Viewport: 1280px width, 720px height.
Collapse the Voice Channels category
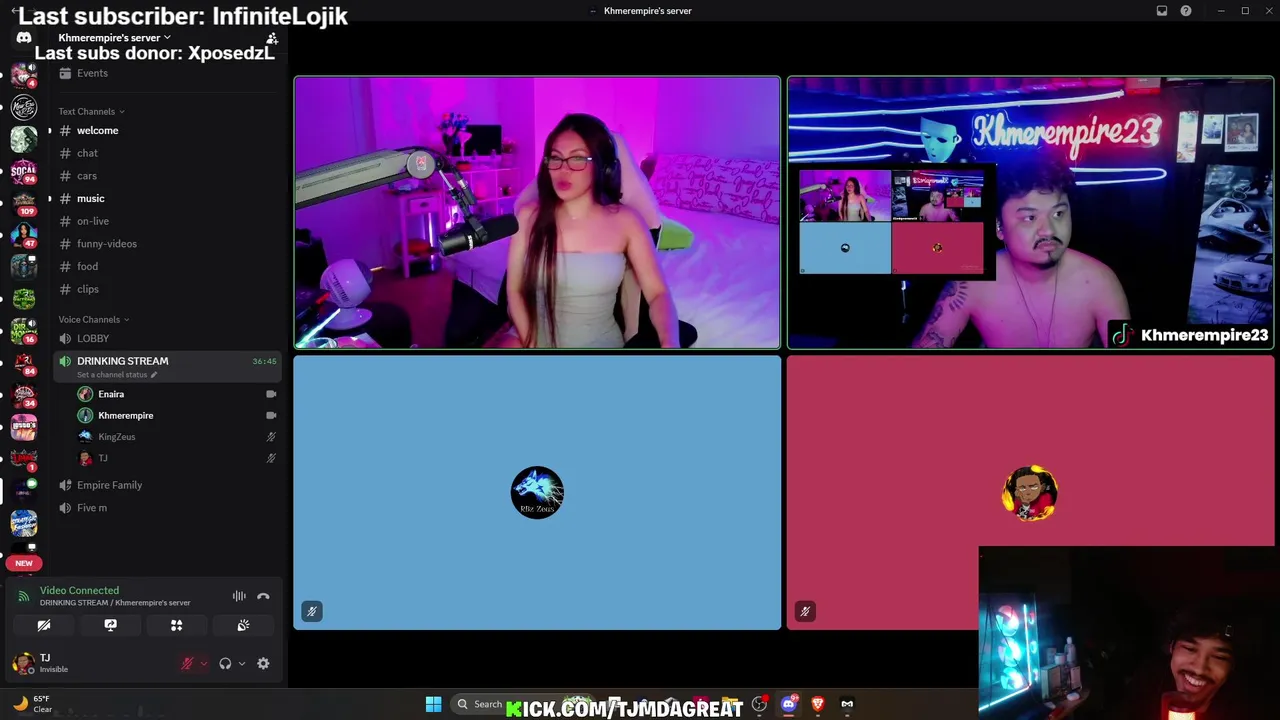pyautogui.click(x=94, y=319)
